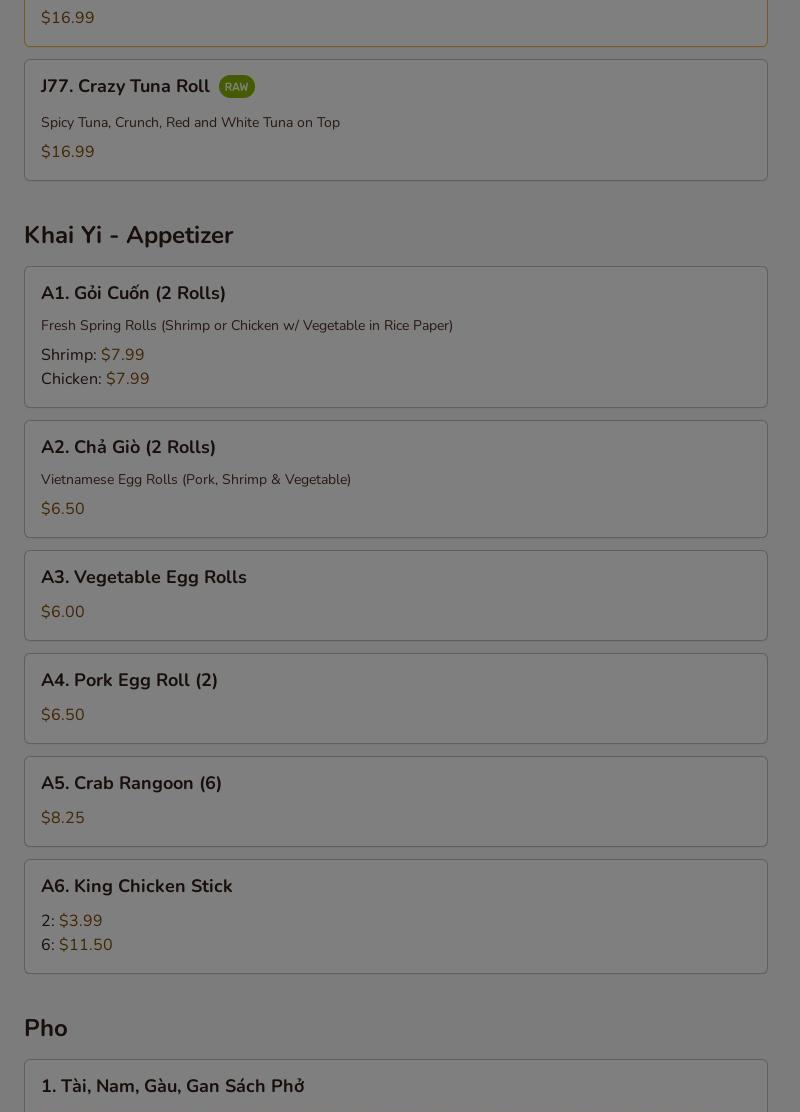Screen dimensions: 800x1112
Task: Pick the 2-piece $3.99 chicken stick option
Action: [x=72, y=921]
